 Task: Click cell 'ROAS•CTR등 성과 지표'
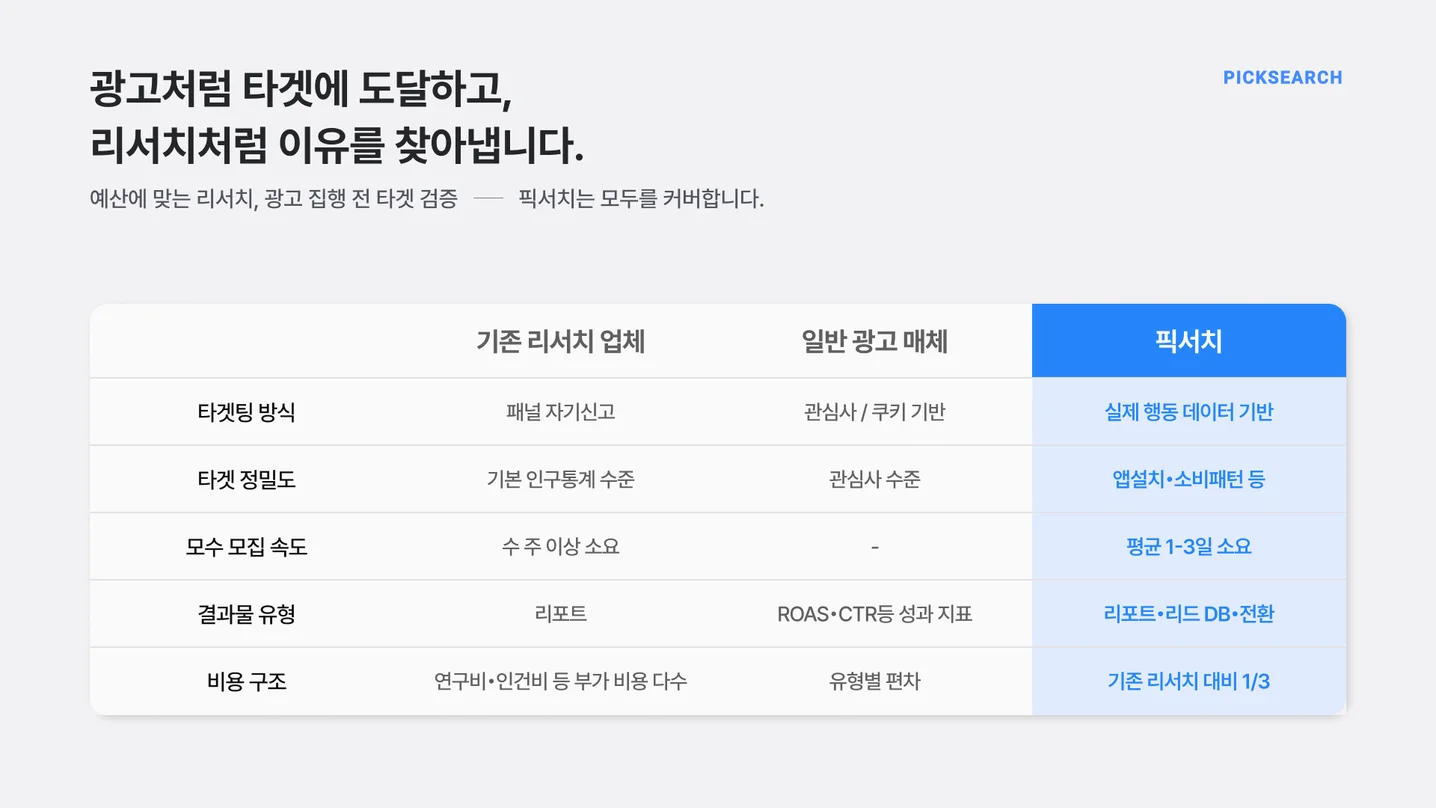pyautogui.click(x=875, y=614)
